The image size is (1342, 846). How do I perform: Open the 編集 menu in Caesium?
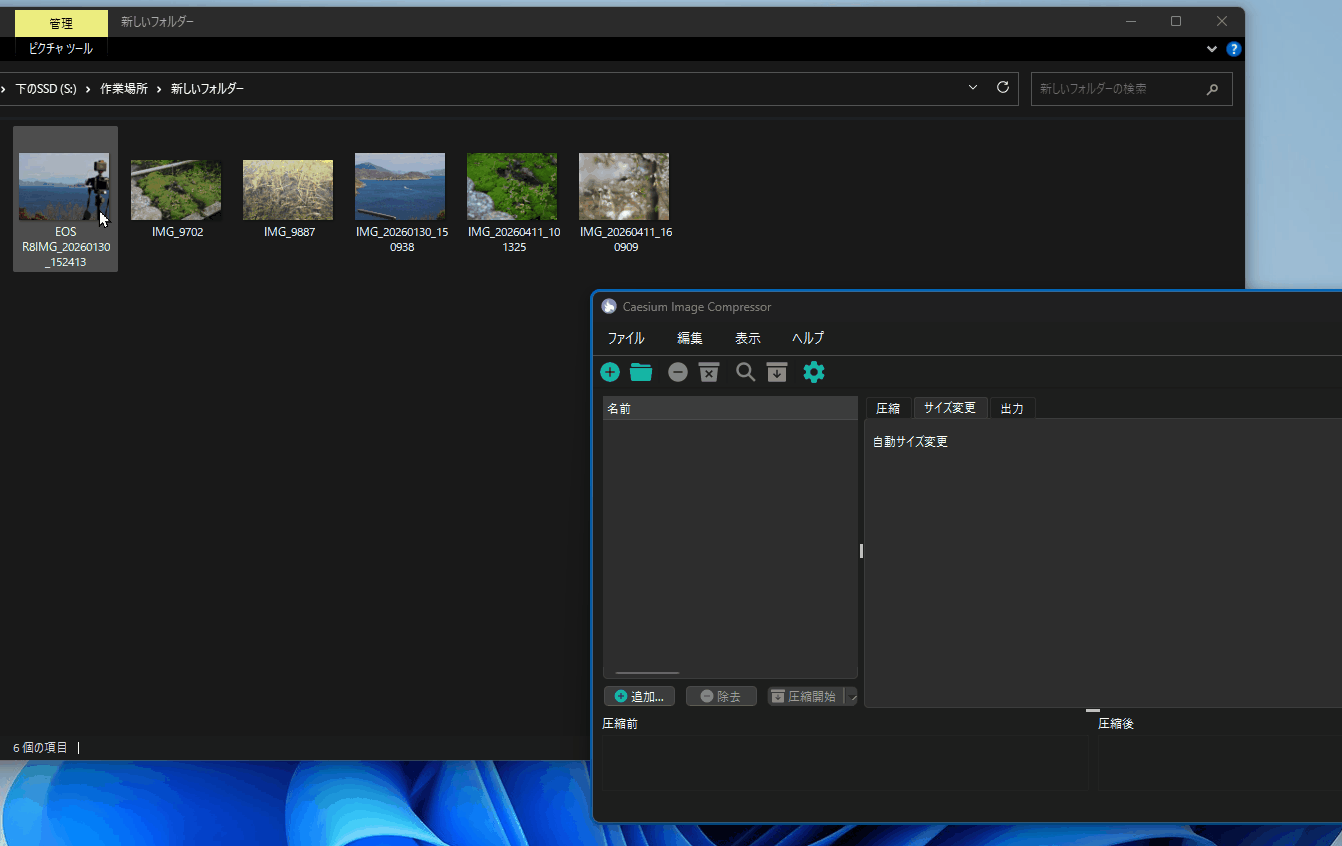pos(690,338)
